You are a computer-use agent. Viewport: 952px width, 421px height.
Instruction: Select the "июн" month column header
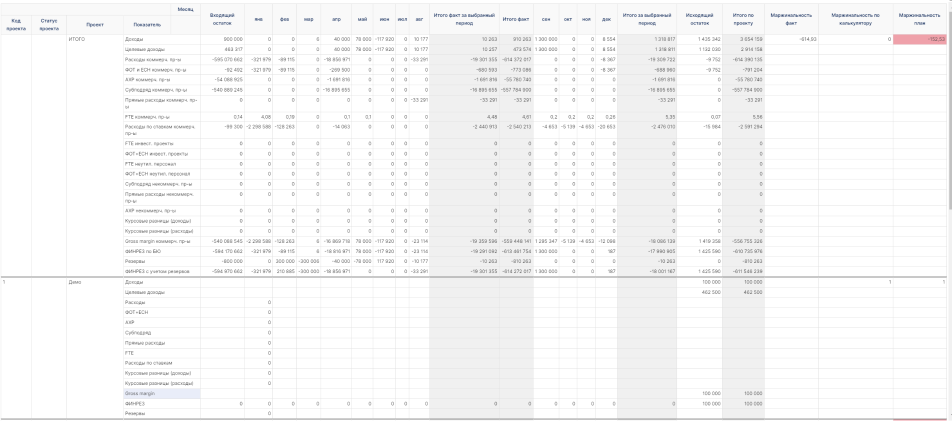tap(384, 18)
